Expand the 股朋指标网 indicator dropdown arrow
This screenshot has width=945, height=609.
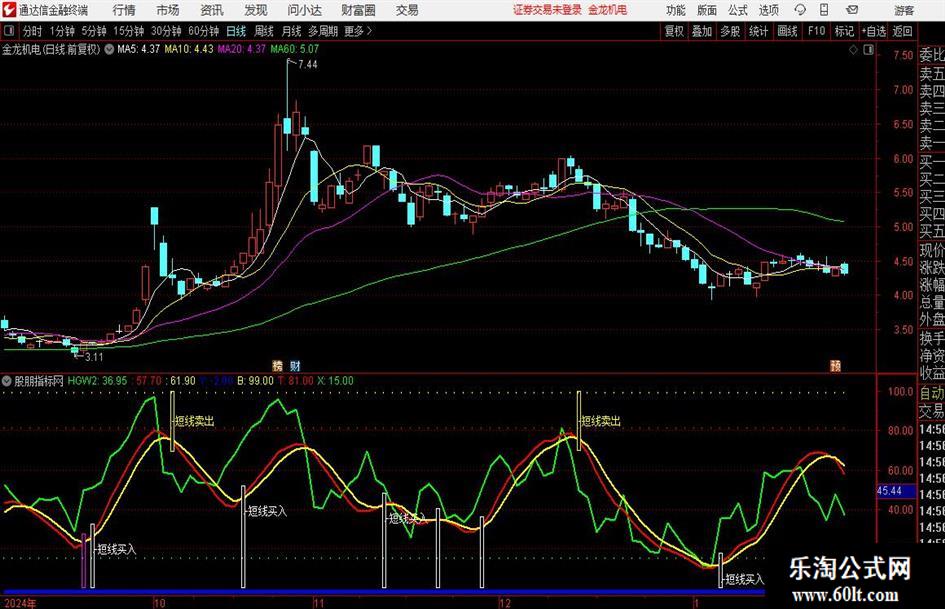(7, 381)
